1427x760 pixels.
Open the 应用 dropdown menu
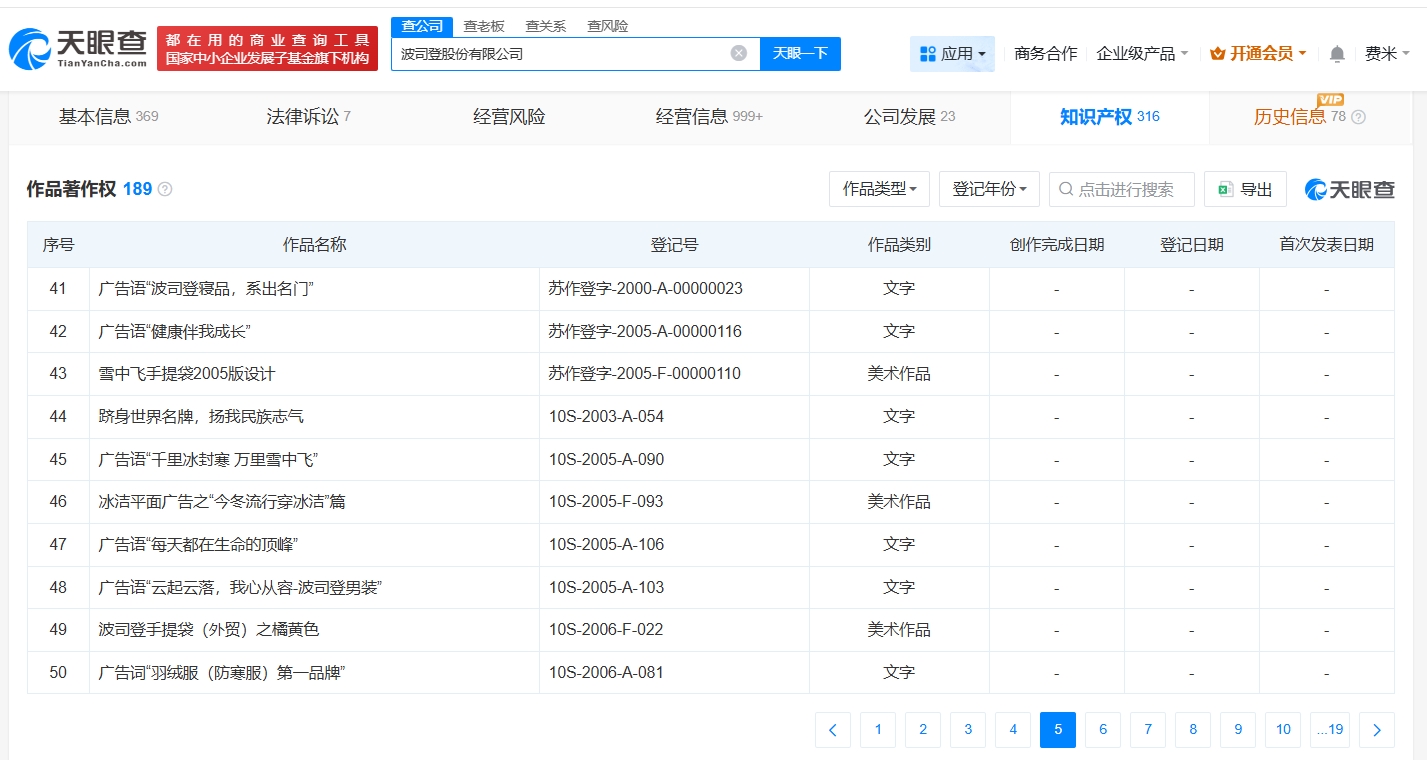952,54
